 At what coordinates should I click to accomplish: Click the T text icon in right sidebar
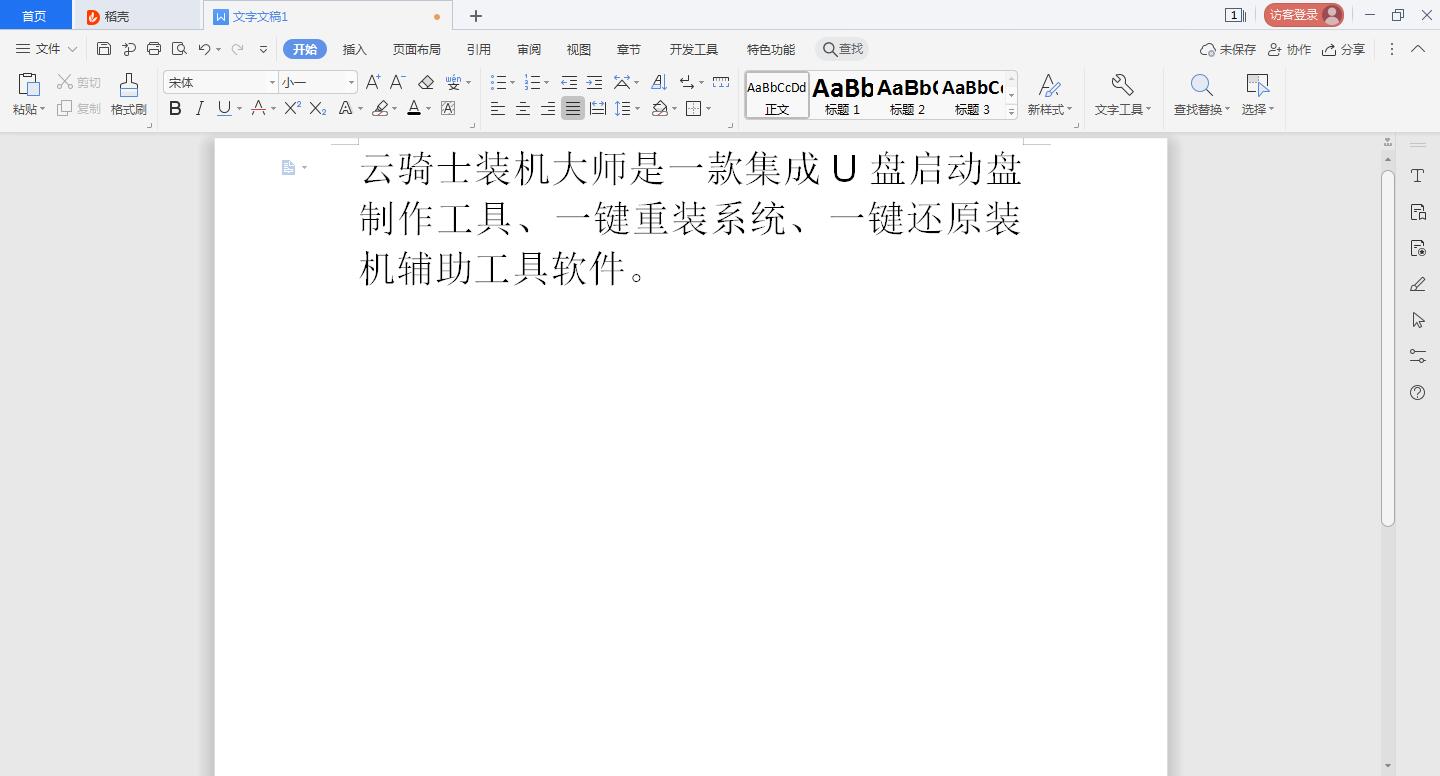(x=1417, y=176)
